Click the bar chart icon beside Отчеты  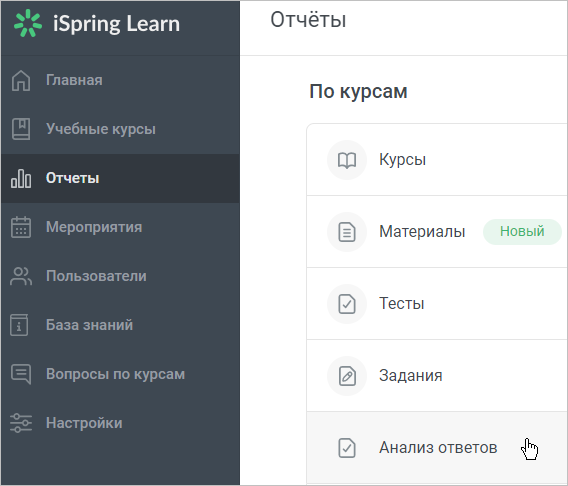coord(21,178)
